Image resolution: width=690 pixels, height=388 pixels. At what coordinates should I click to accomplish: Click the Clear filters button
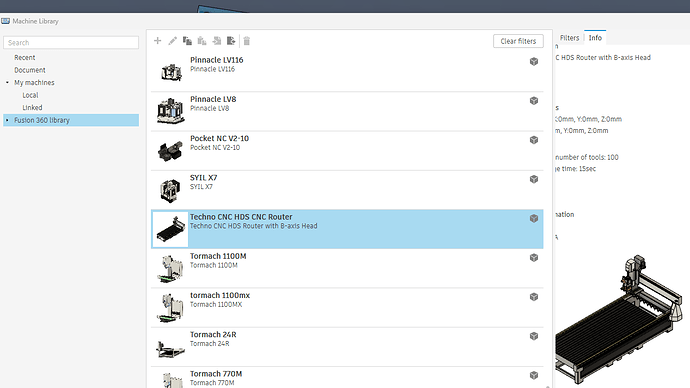518,41
